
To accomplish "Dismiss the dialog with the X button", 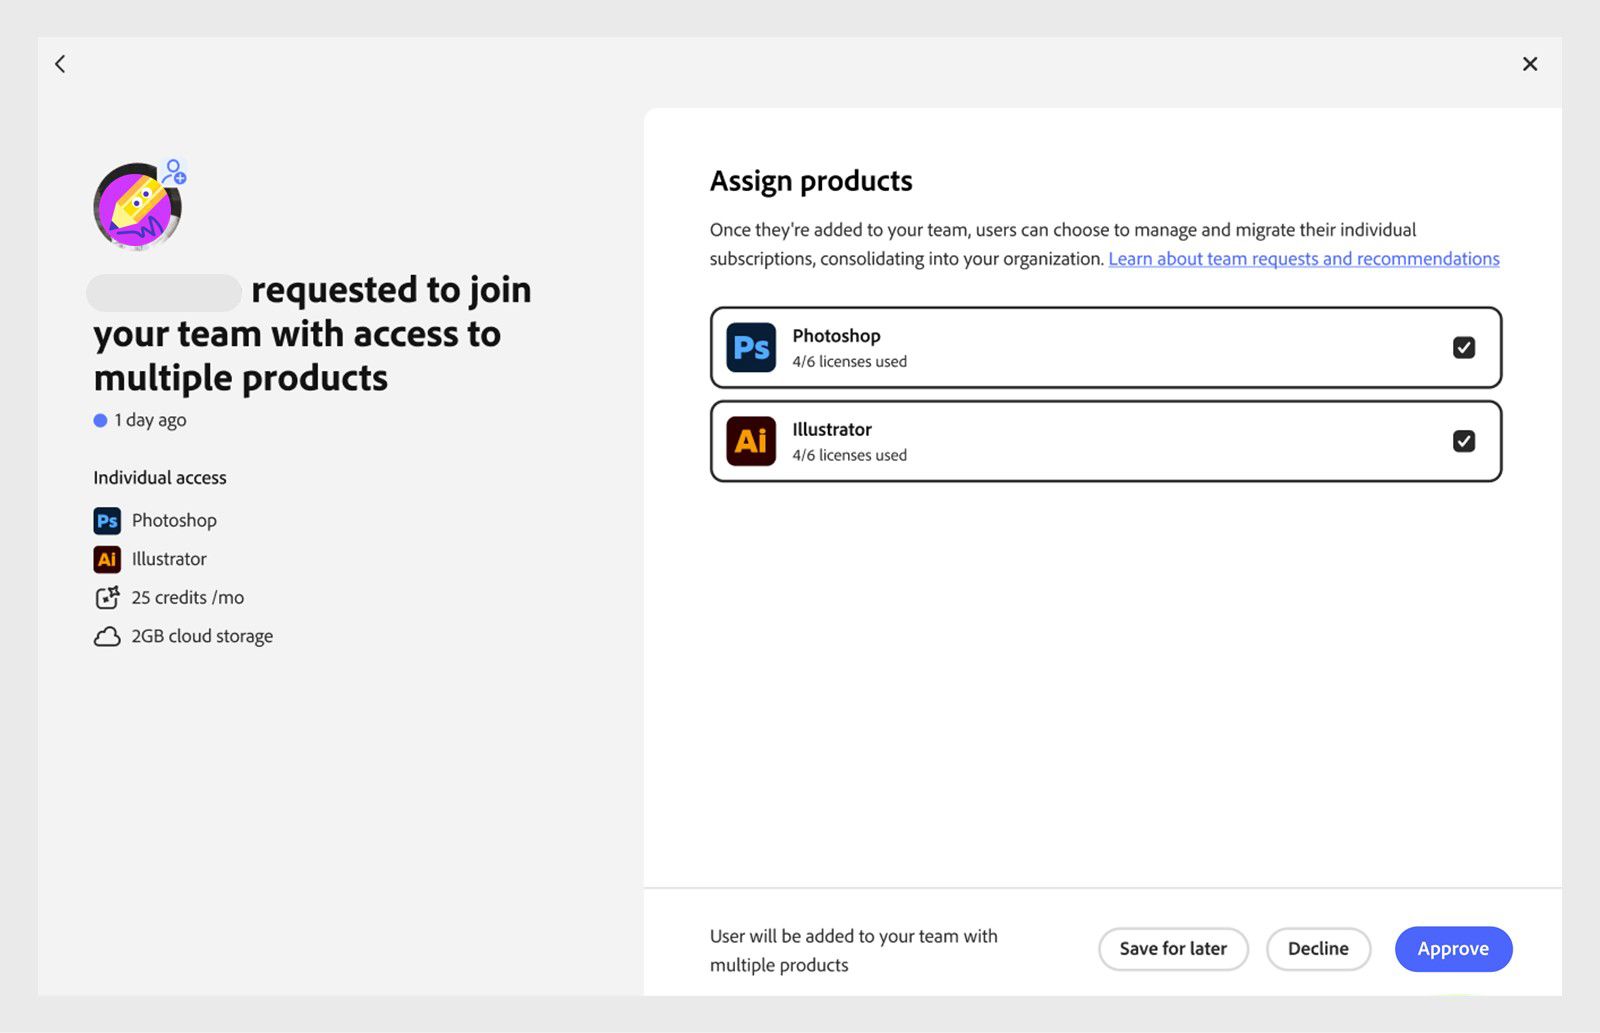I will coord(1530,63).
